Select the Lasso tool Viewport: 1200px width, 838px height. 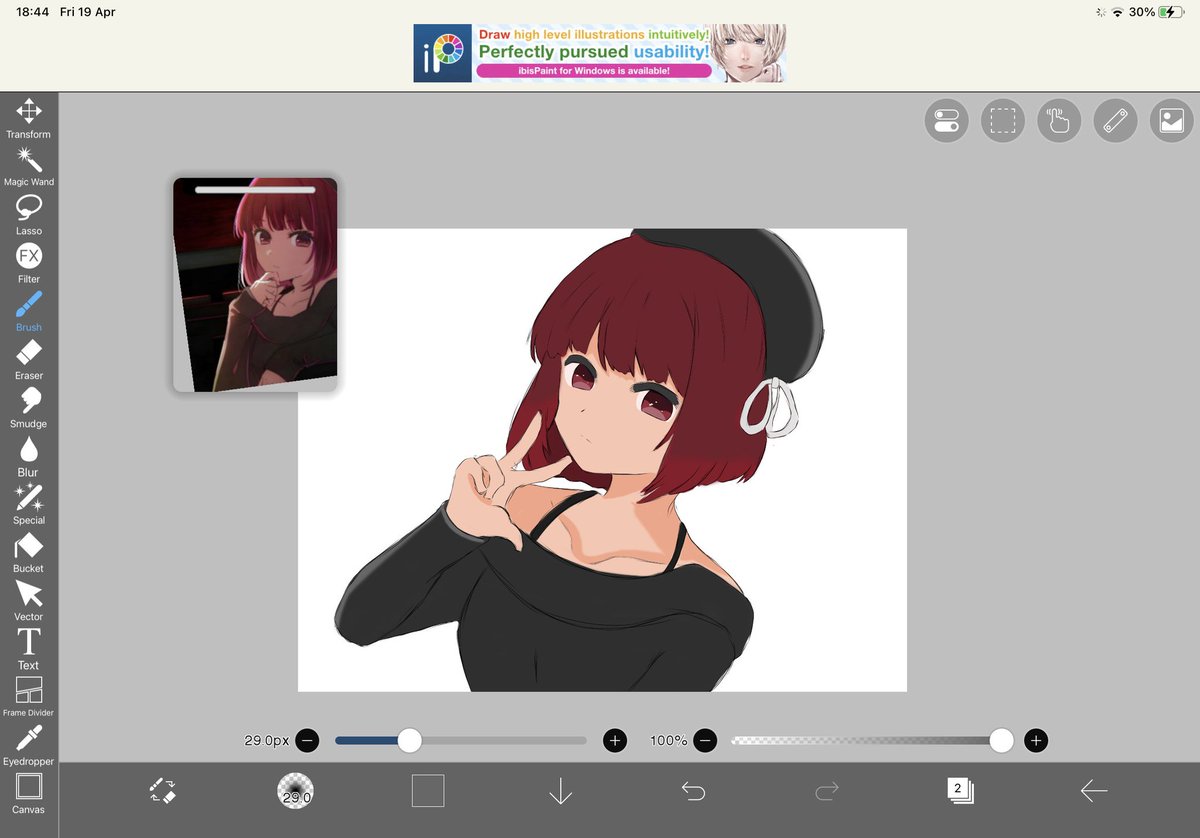pos(28,214)
